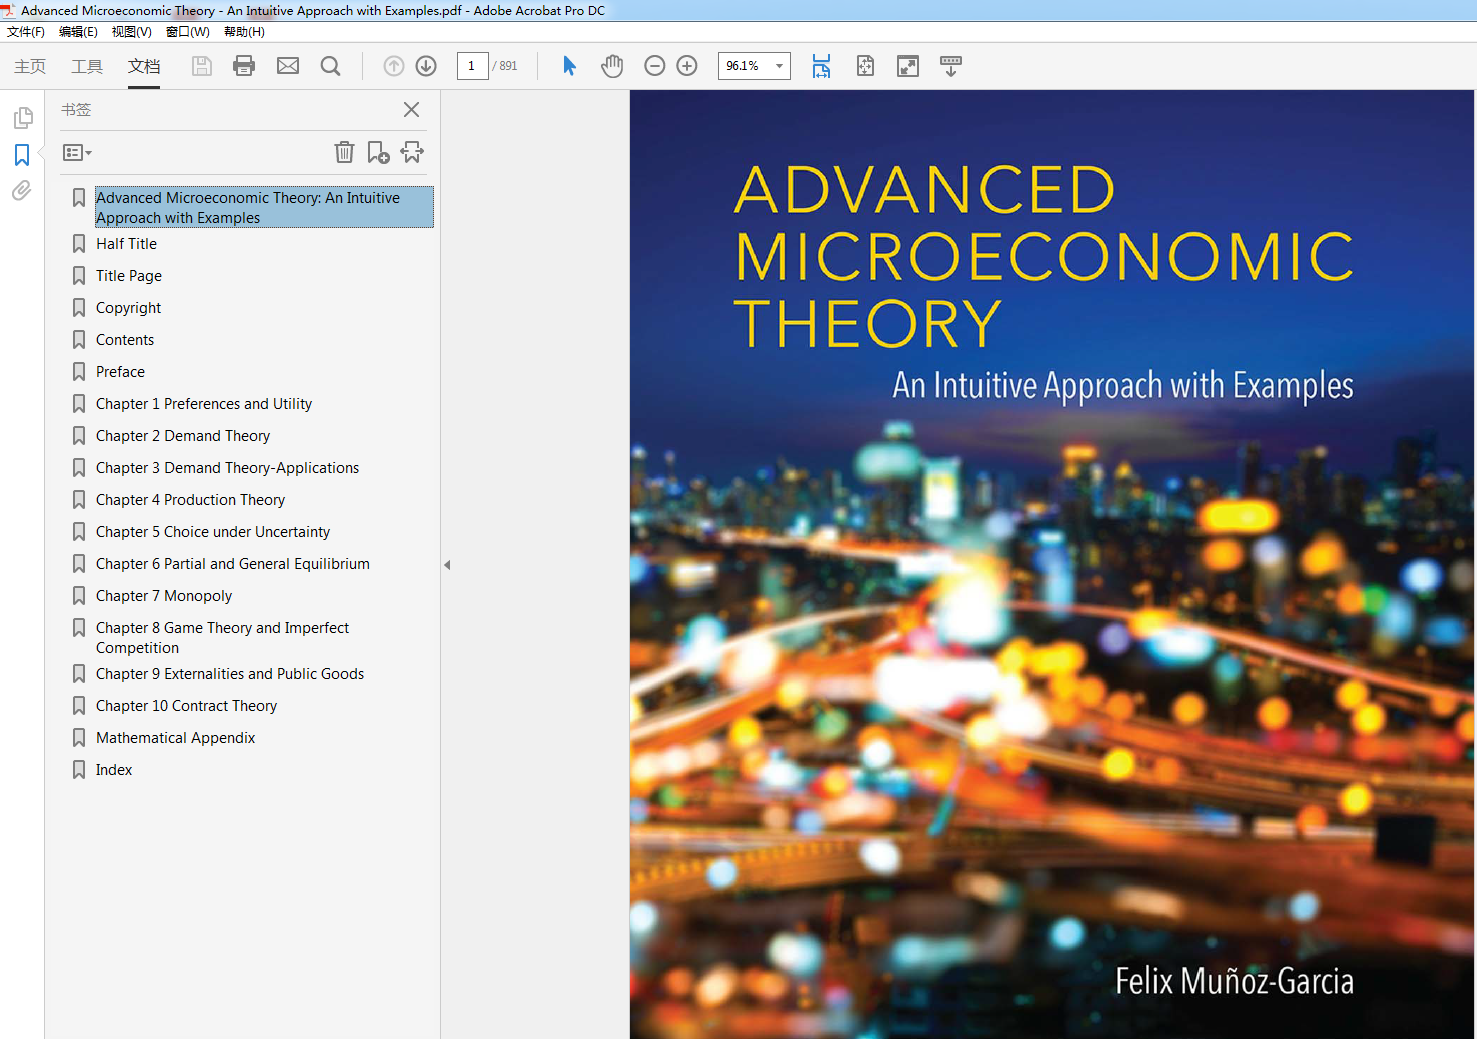
Task: Open Chapter 8 Game Theory bookmark
Action: pos(222,638)
